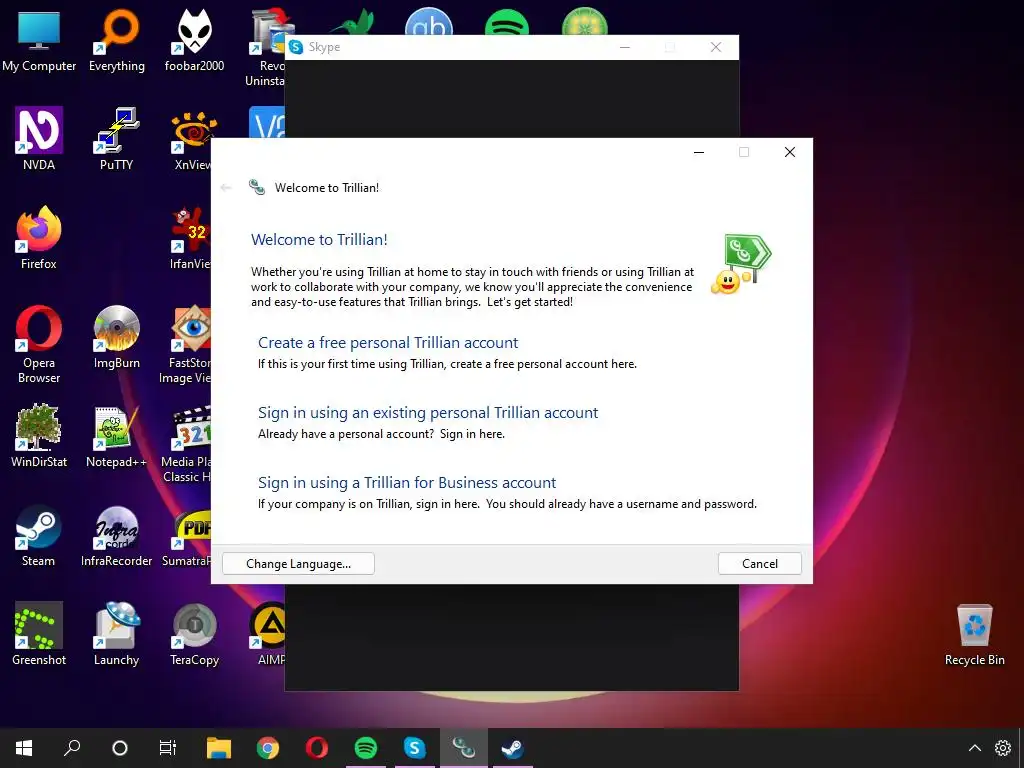Click the Steam taskbar icon
Screen dimensions: 1024x768
click(x=513, y=748)
